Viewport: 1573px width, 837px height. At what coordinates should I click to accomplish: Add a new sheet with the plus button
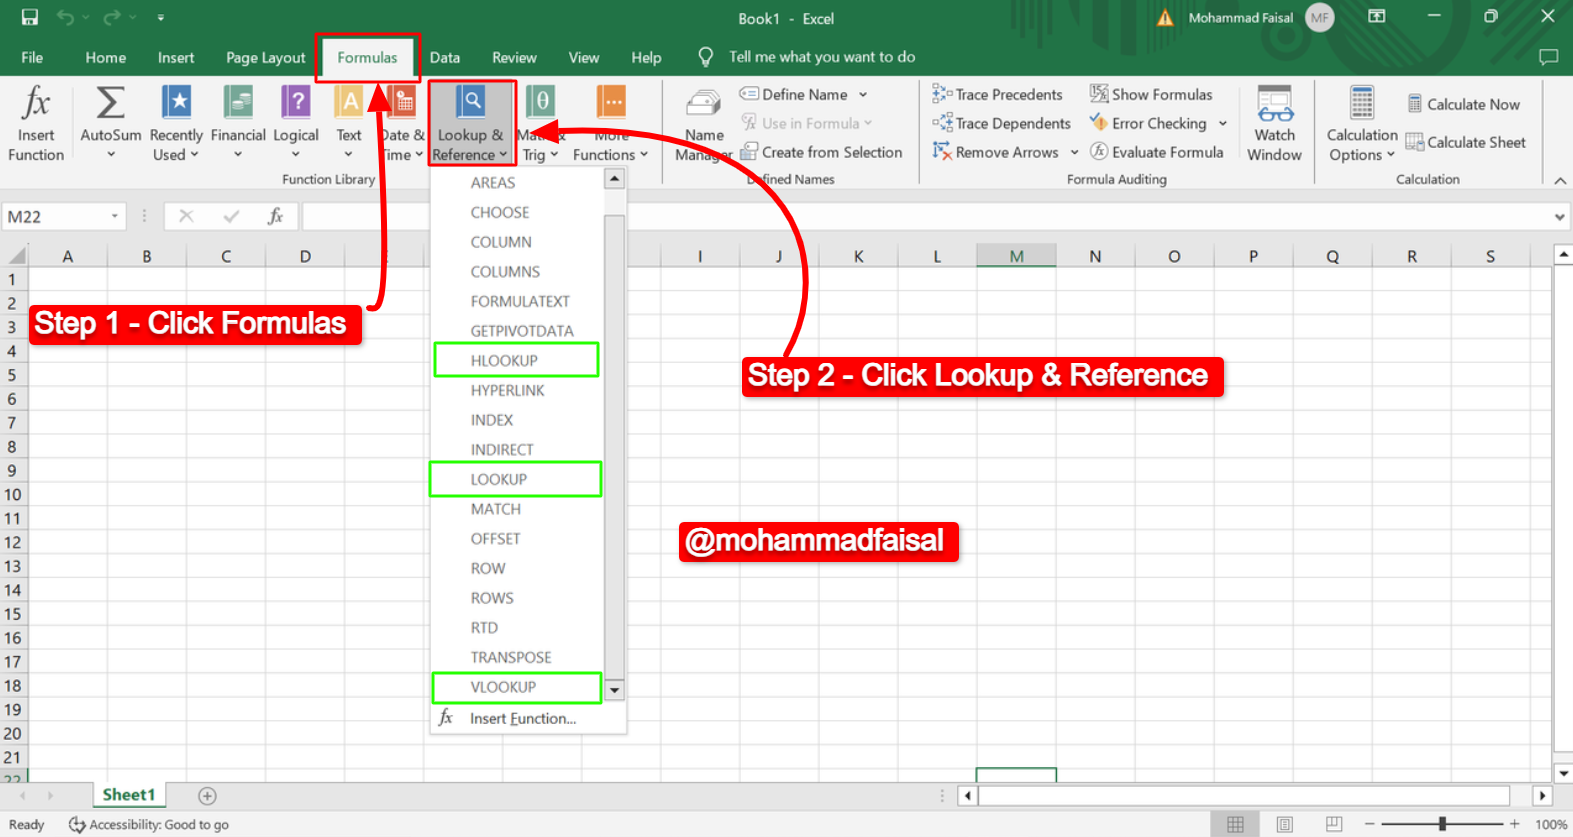pos(207,796)
